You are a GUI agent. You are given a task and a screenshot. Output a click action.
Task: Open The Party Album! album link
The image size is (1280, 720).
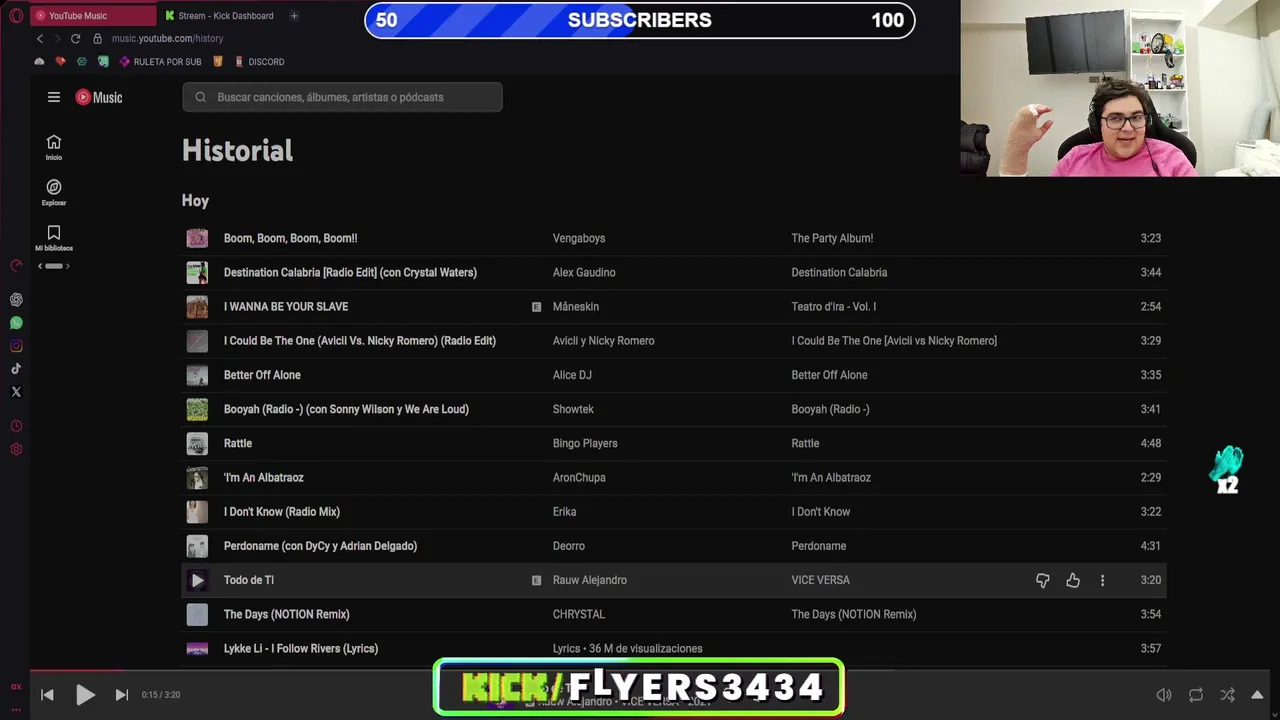tap(832, 238)
